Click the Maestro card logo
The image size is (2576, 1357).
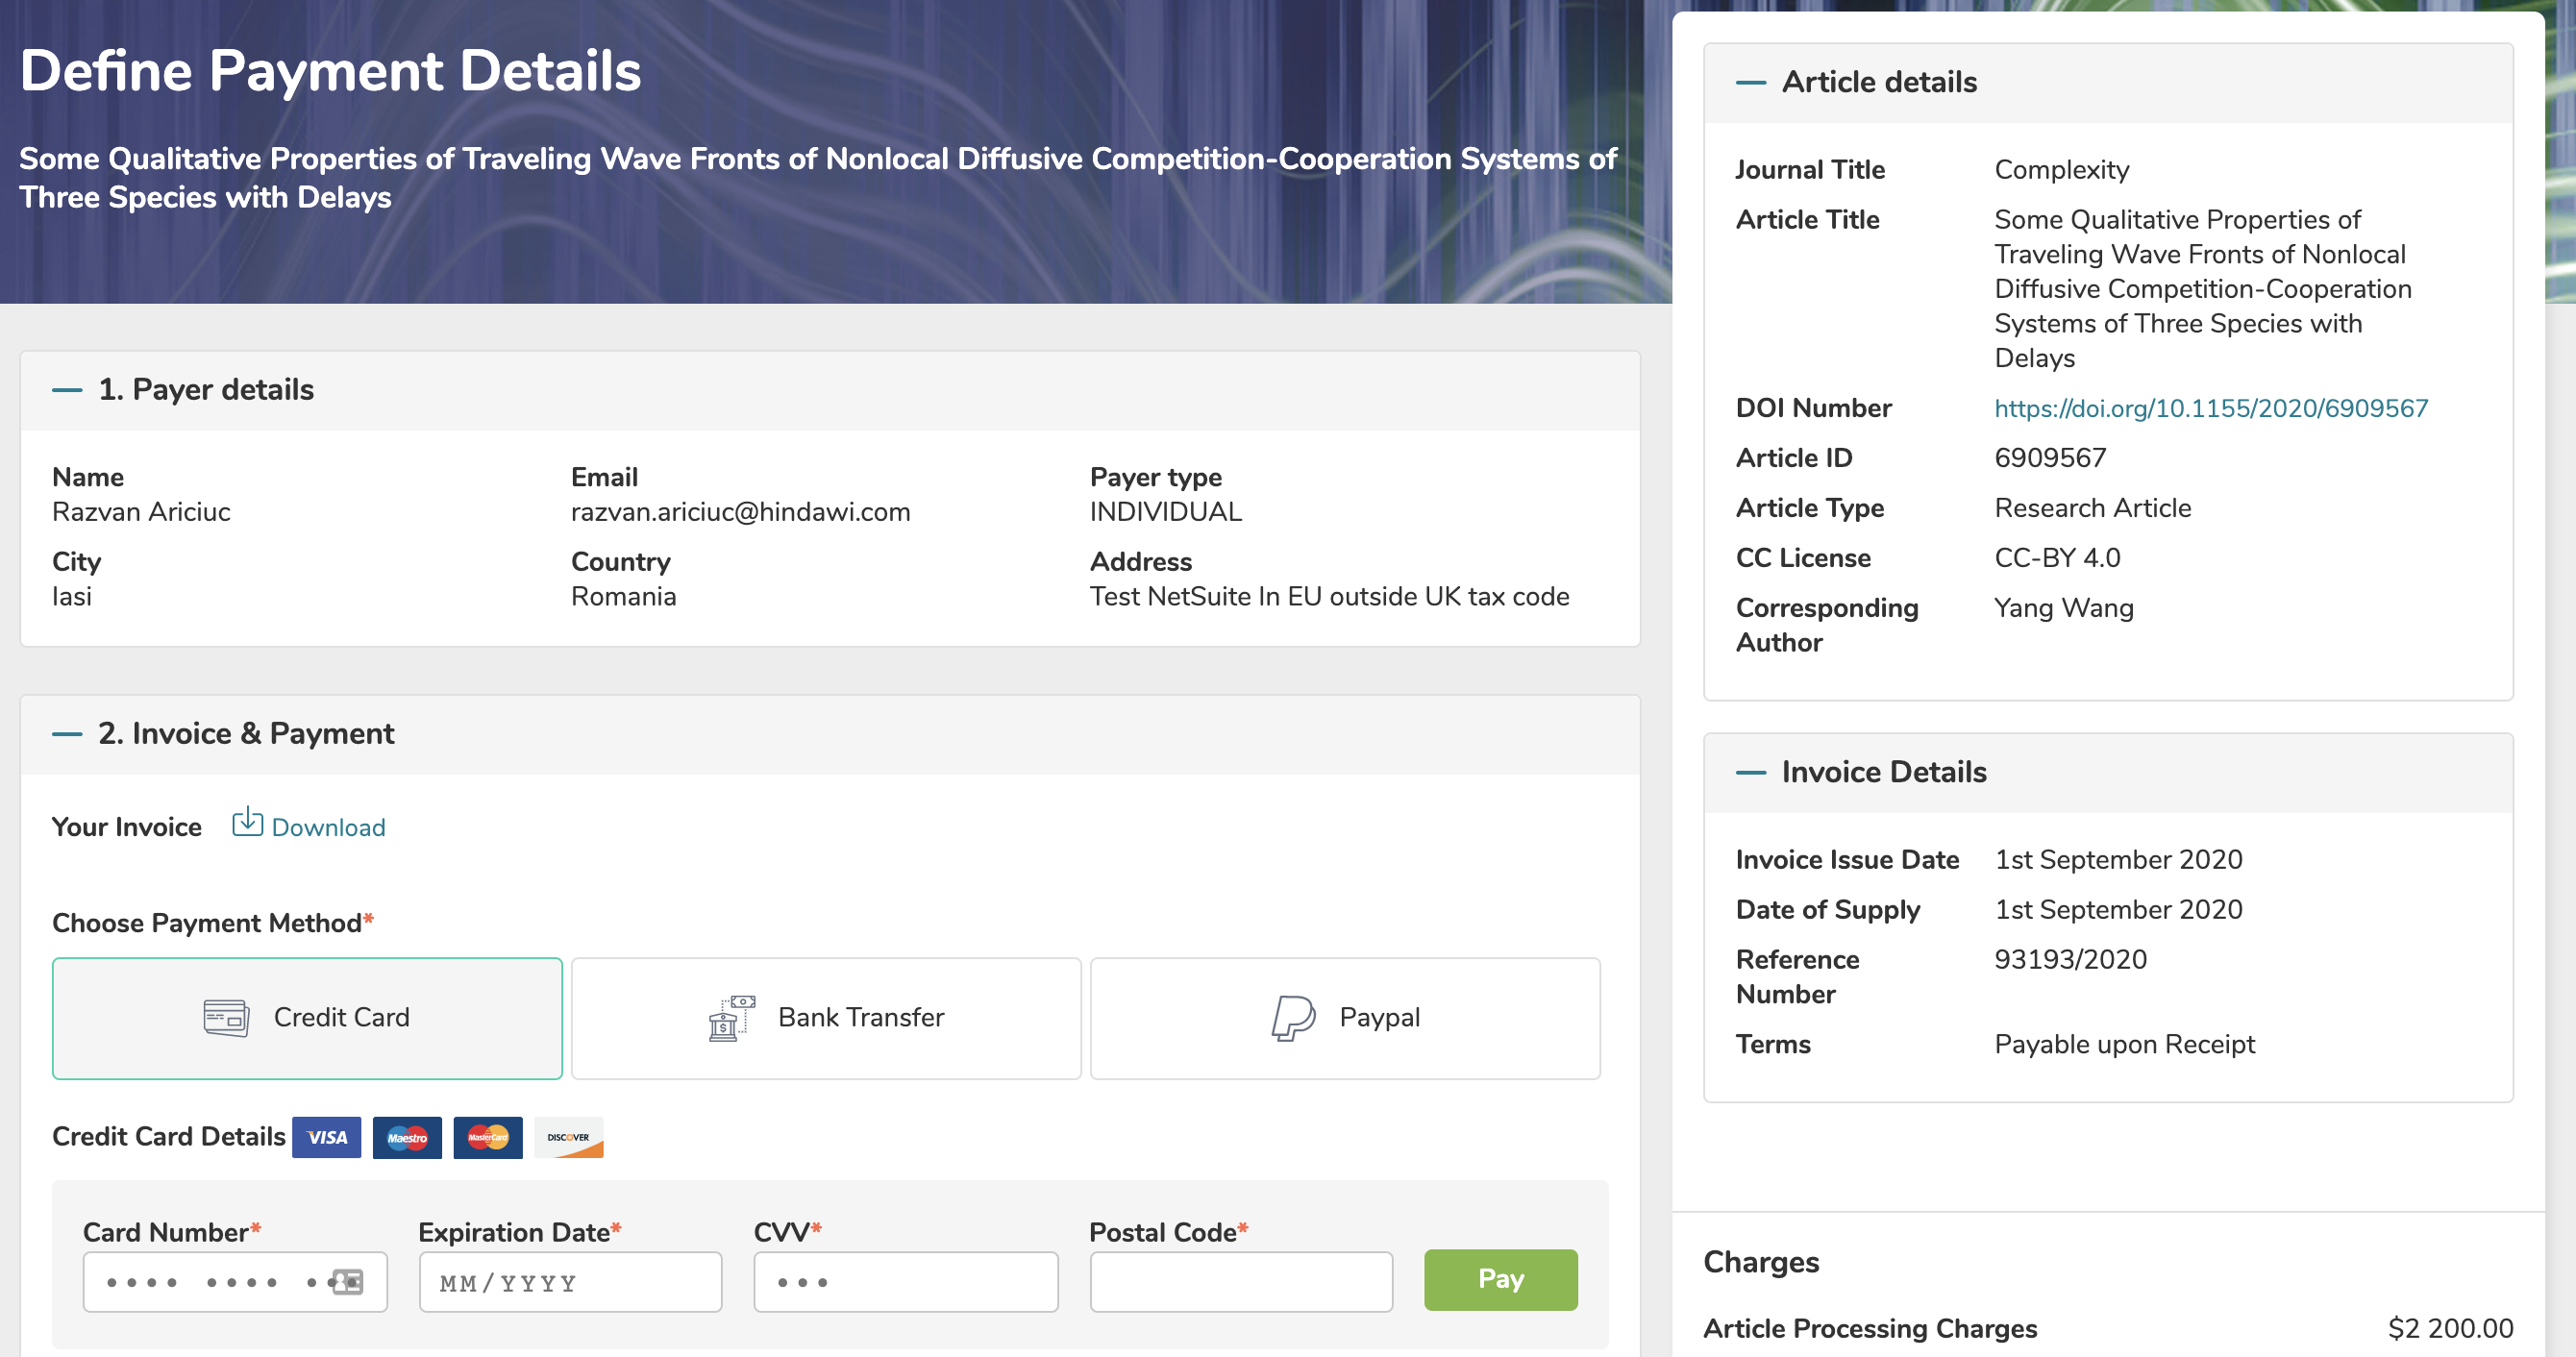click(x=407, y=1137)
